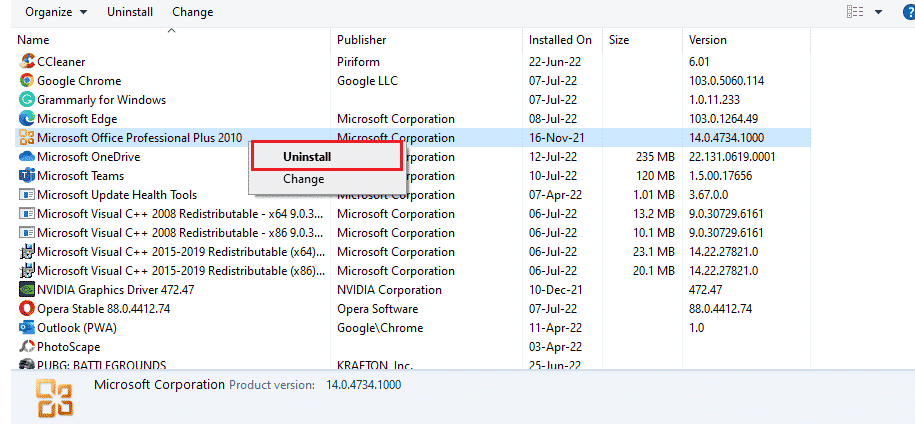Select the Opera Stable icon
Image resolution: width=915 pixels, height=424 pixels.
coord(27,309)
